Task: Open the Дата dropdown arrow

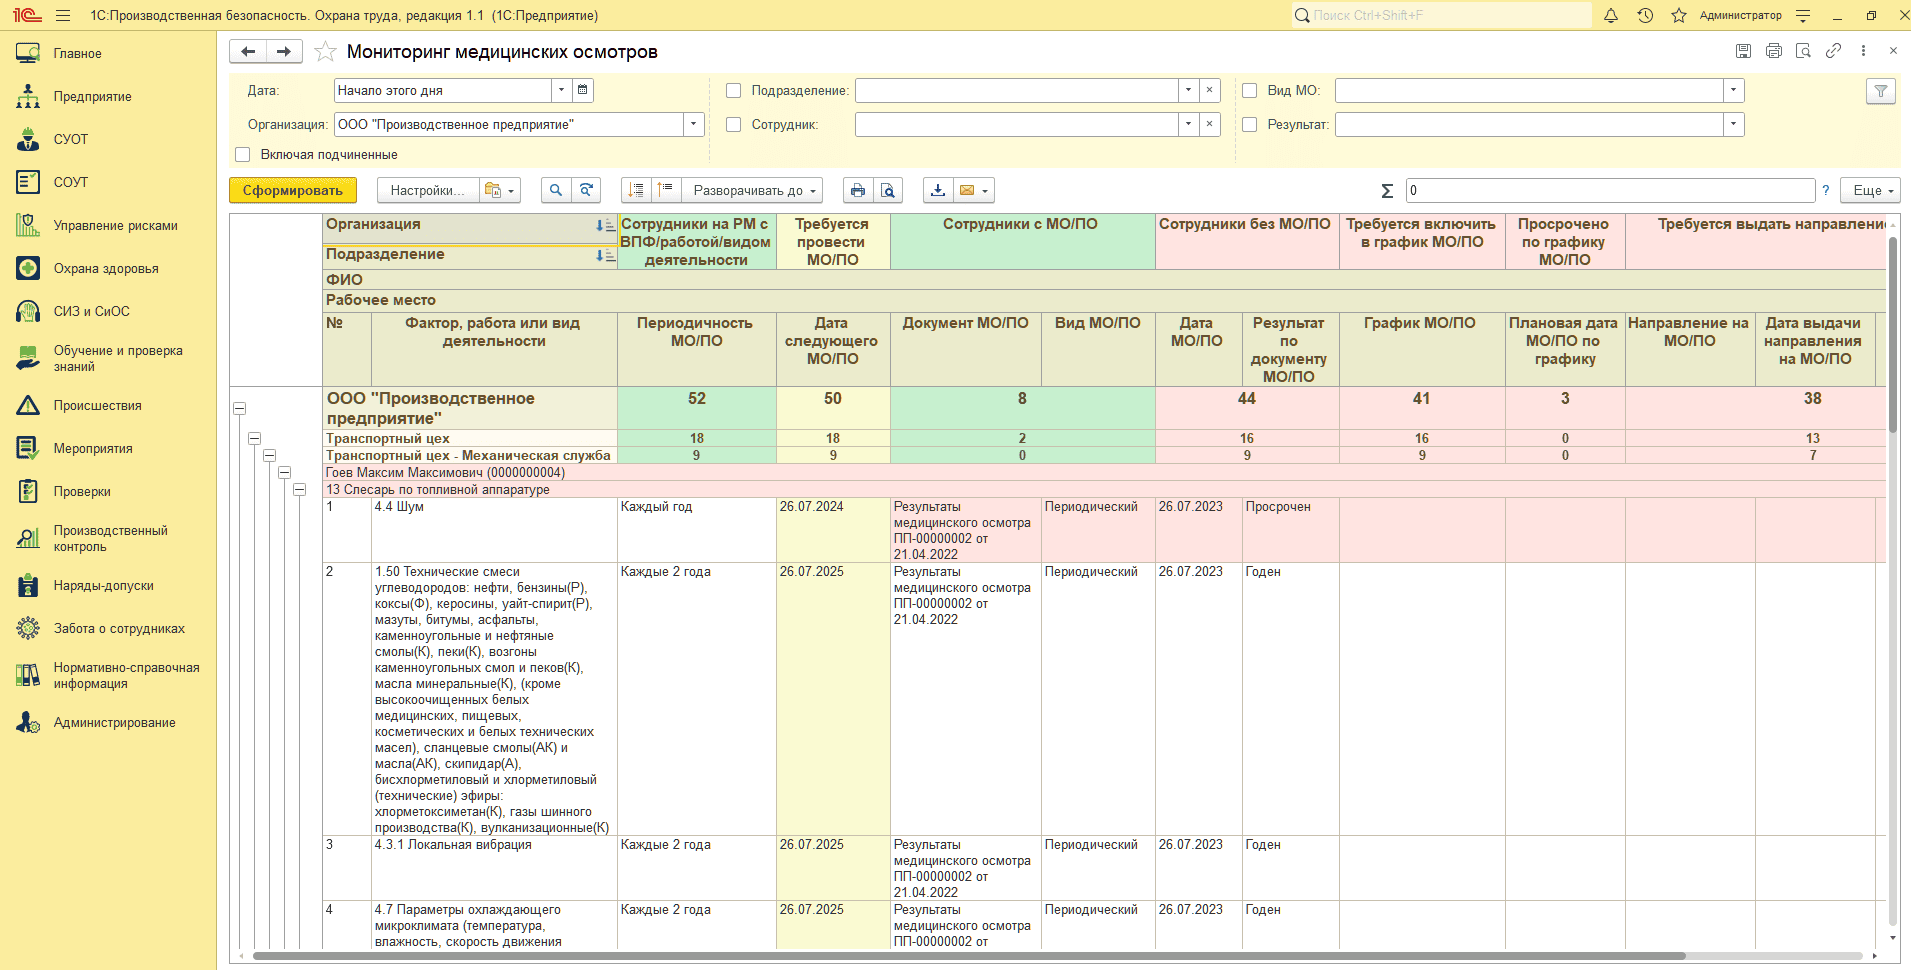Action: pos(561,90)
